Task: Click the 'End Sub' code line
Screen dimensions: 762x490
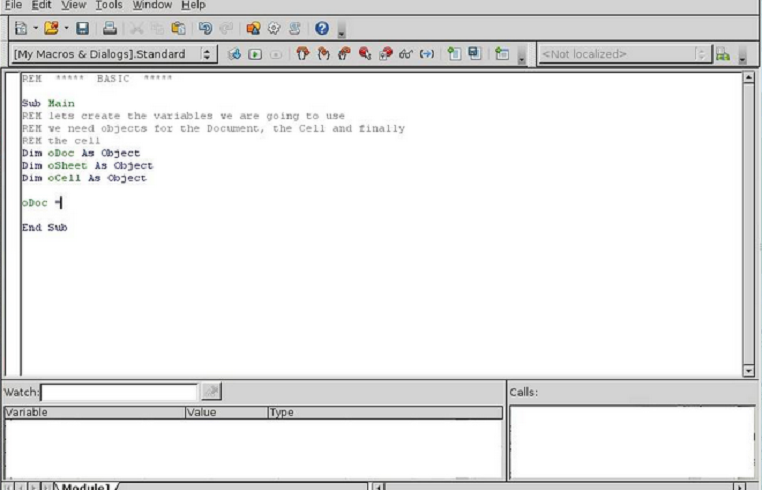Action: point(45,228)
